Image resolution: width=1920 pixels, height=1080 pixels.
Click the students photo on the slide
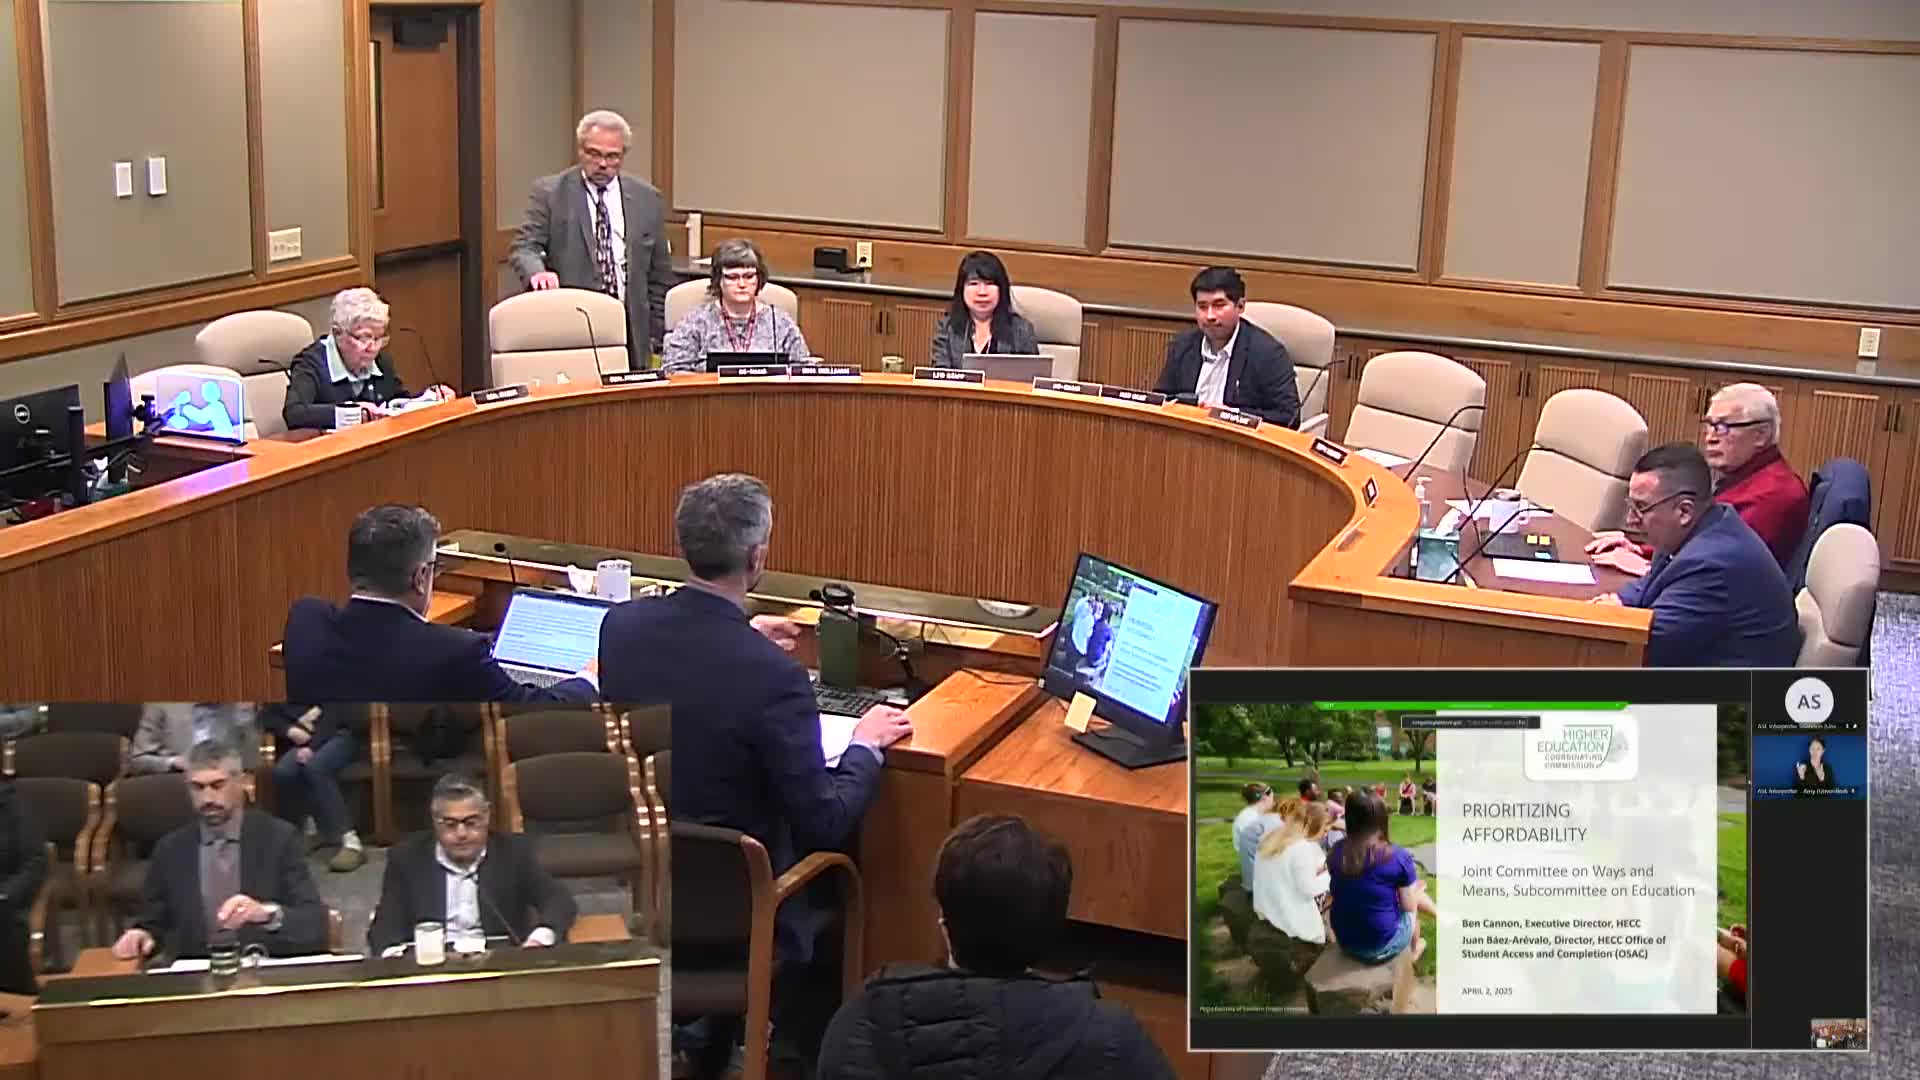click(1315, 860)
